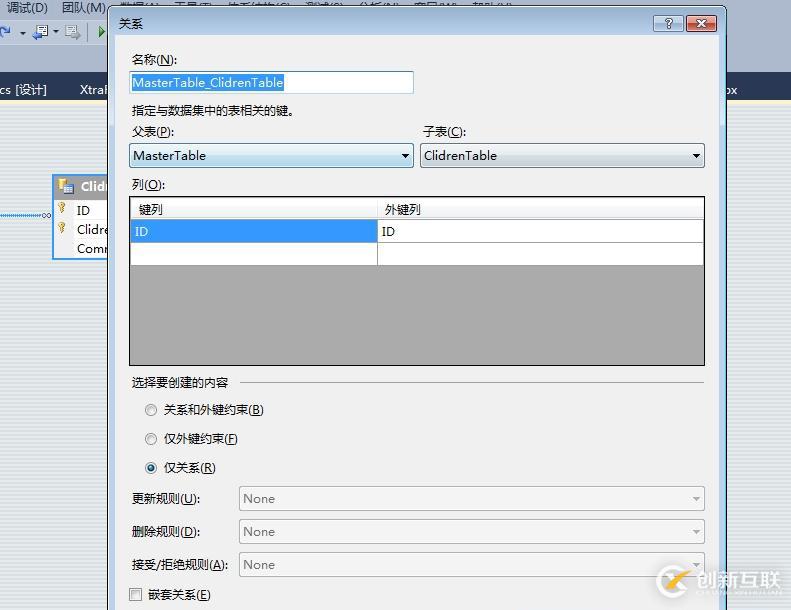Open the 父表 MasterTable dropdown

click(271, 155)
